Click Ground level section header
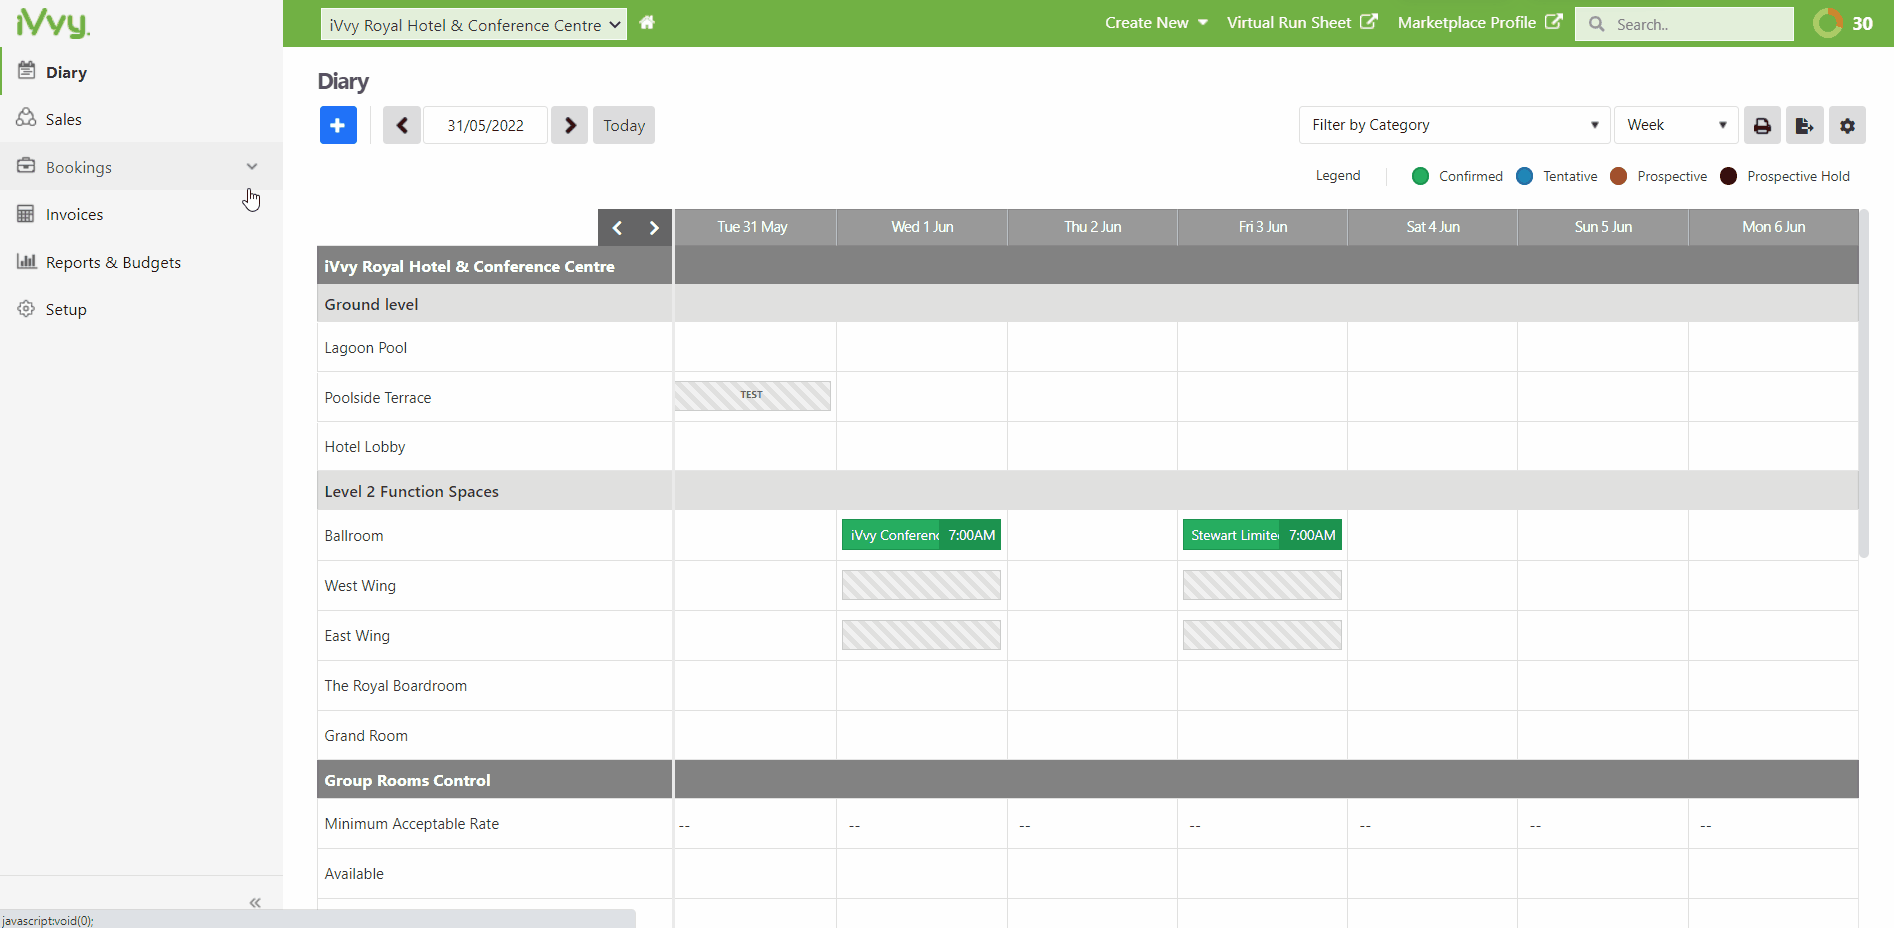This screenshot has height=928, width=1894. pyautogui.click(x=371, y=304)
